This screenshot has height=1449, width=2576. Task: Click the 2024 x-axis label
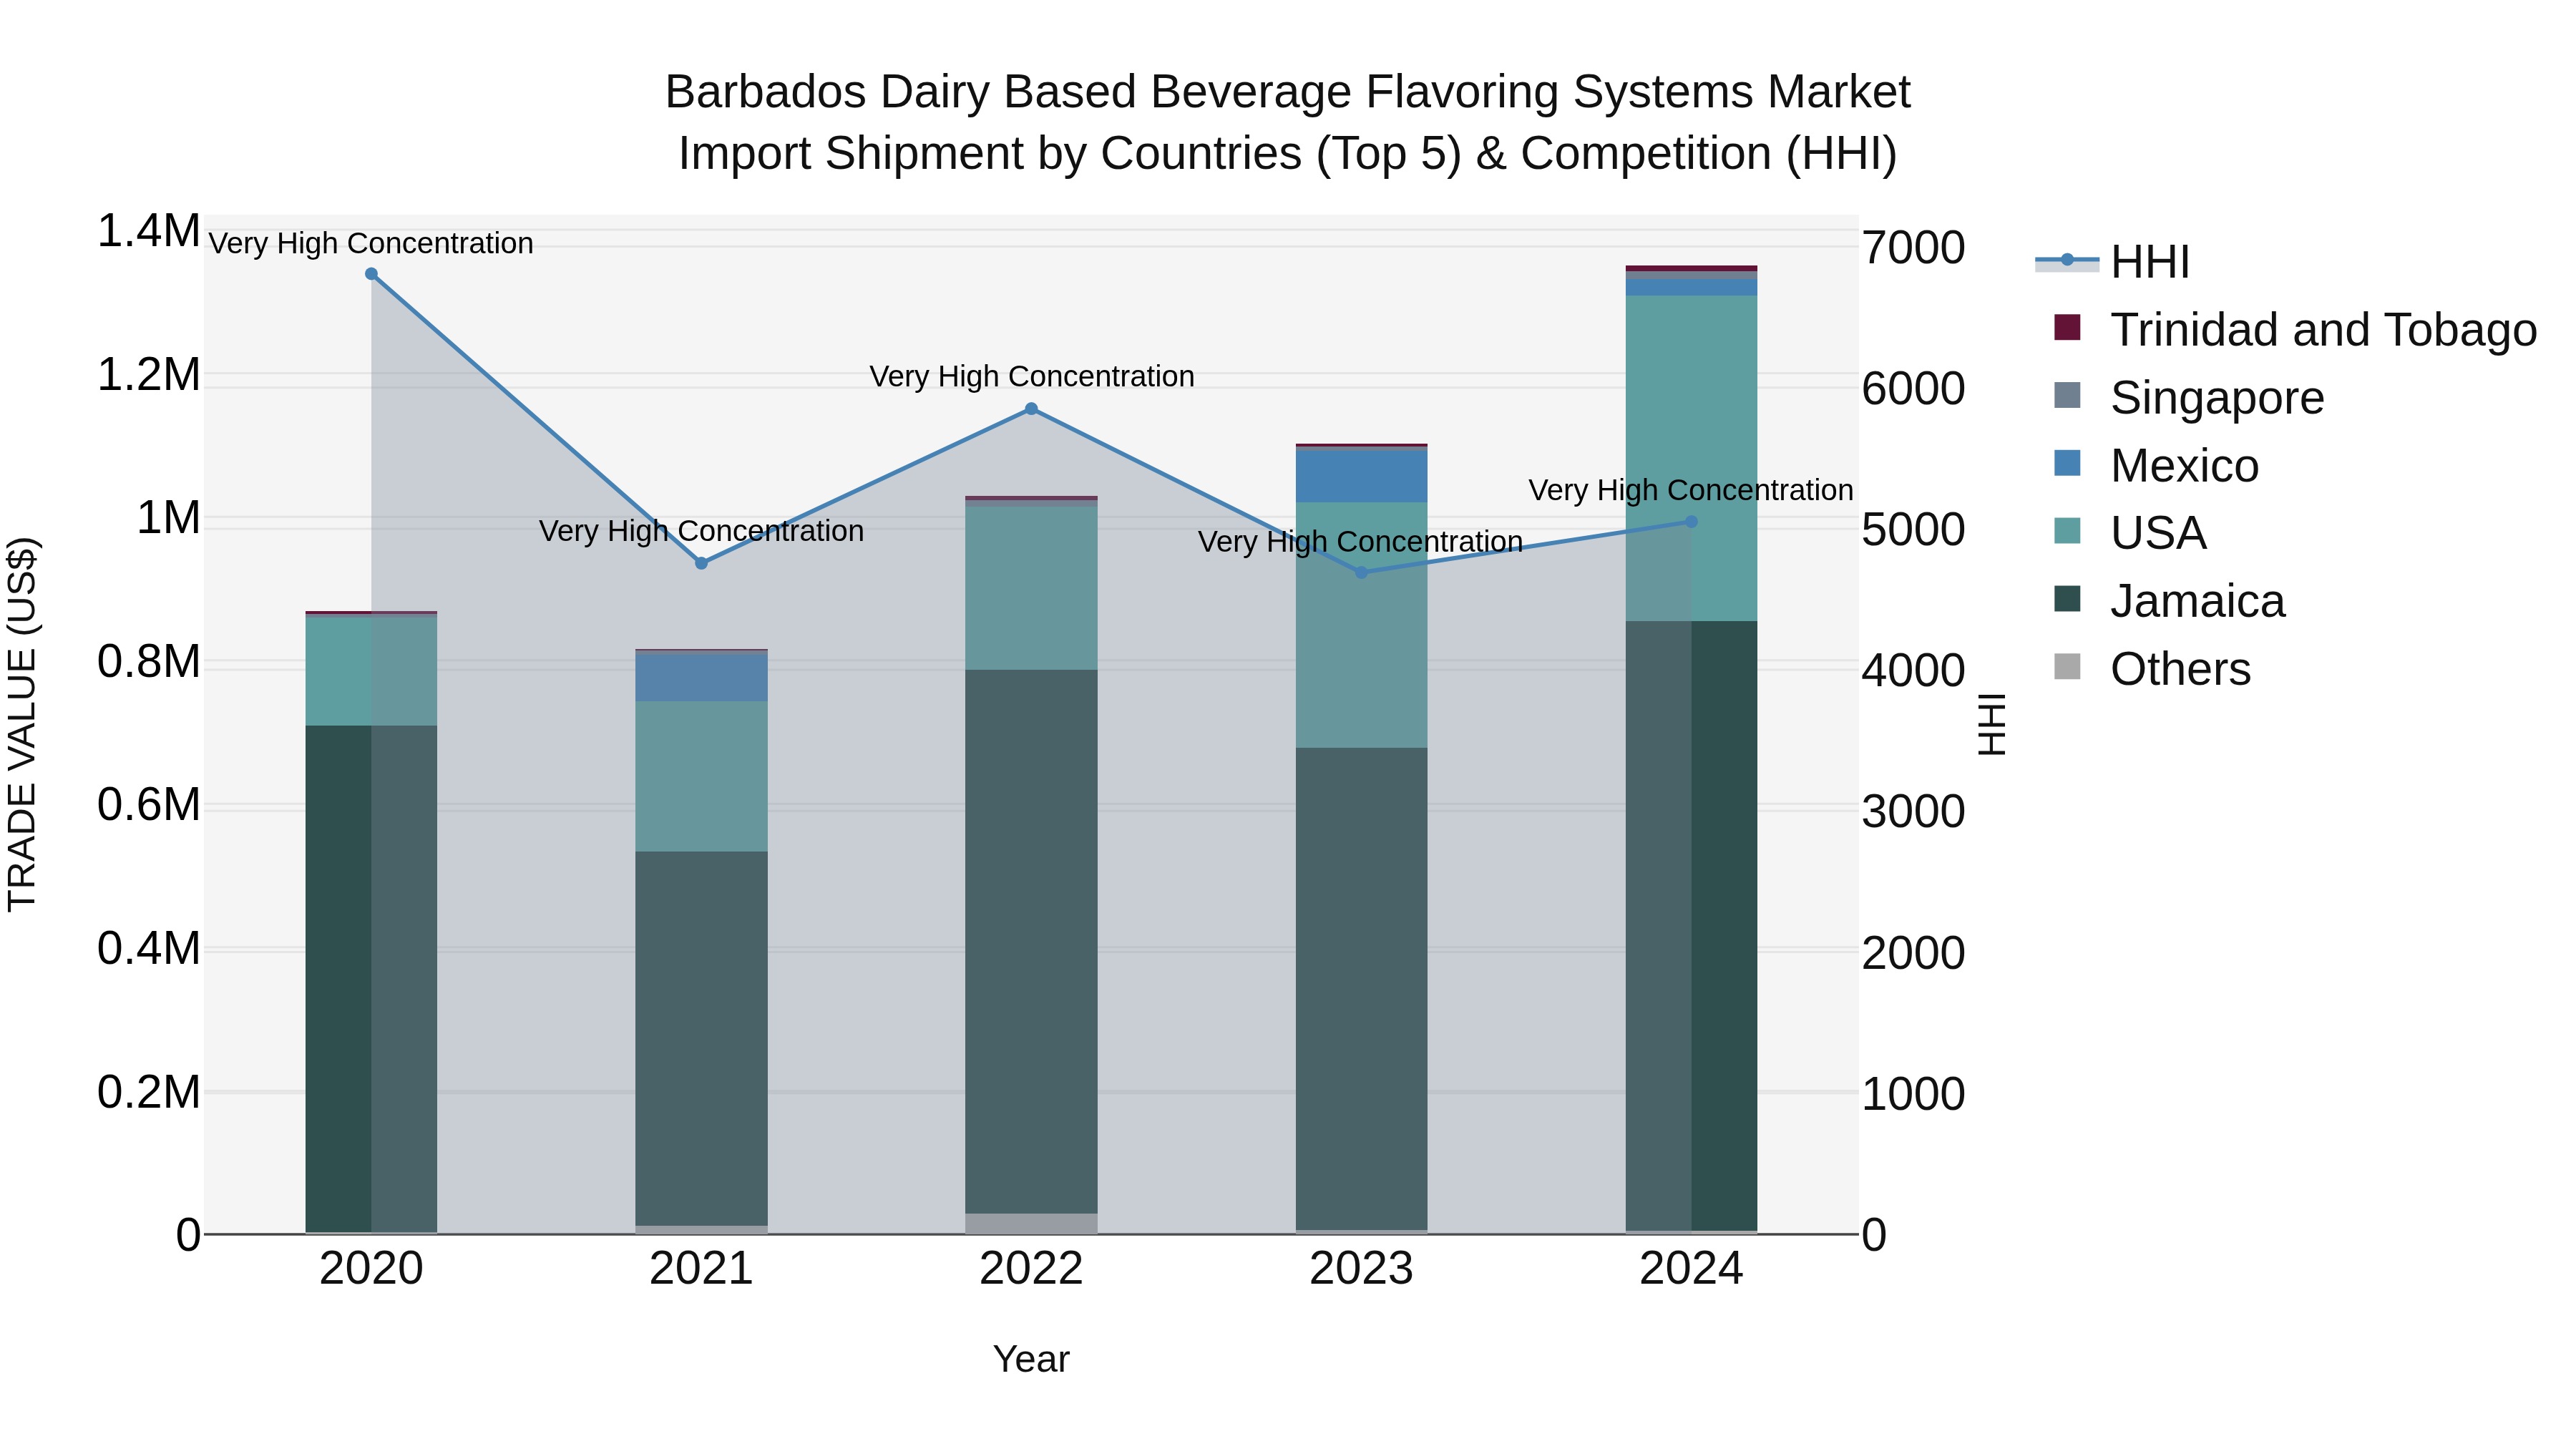[x=1691, y=1269]
